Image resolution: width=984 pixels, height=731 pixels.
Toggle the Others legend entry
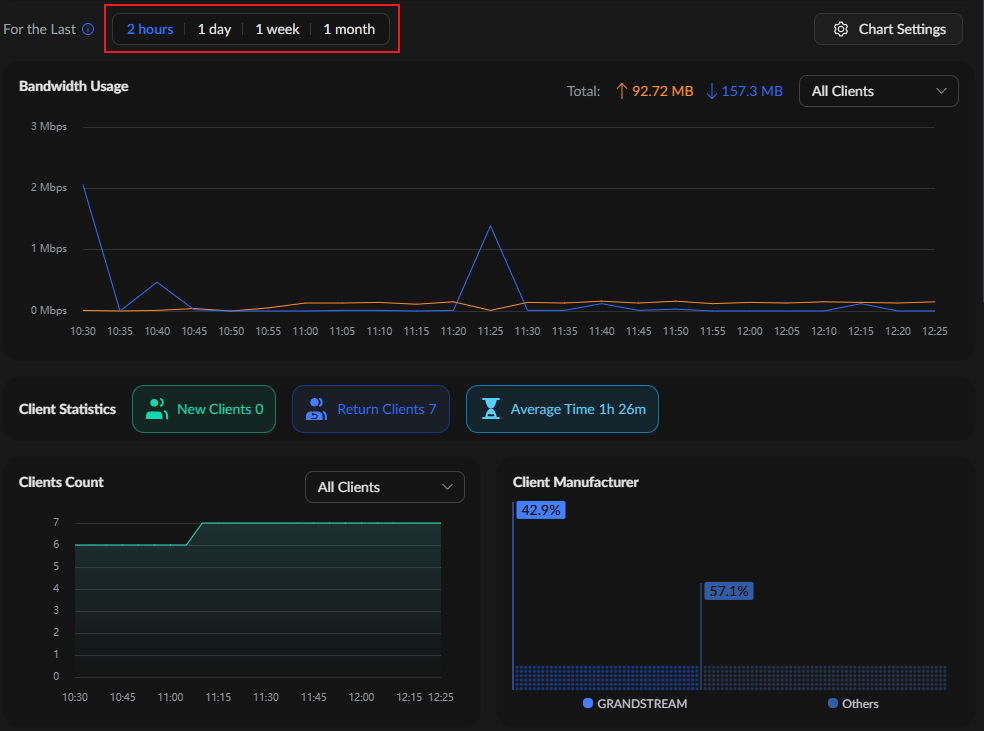[x=853, y=703]
